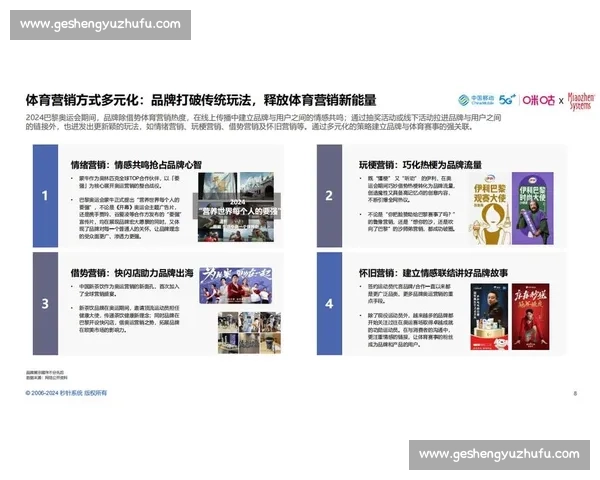The height and width of the screenshot is (480, 600).
Task: Click the bullet starting 中国新茶饮作为奥运营销
Action: 129,290
